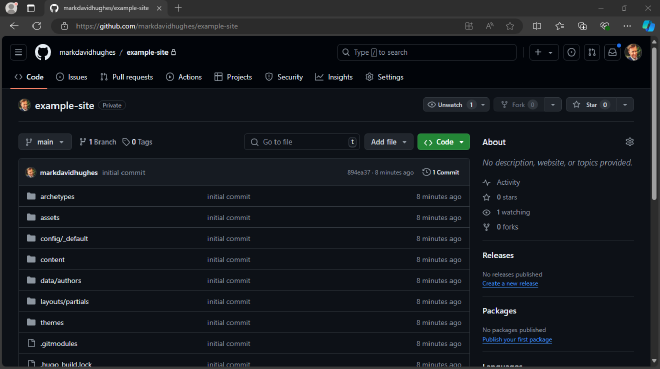Open Edge collections icon
The width and height of the screenshot is (660, 369).
click(x=582, y=26)
